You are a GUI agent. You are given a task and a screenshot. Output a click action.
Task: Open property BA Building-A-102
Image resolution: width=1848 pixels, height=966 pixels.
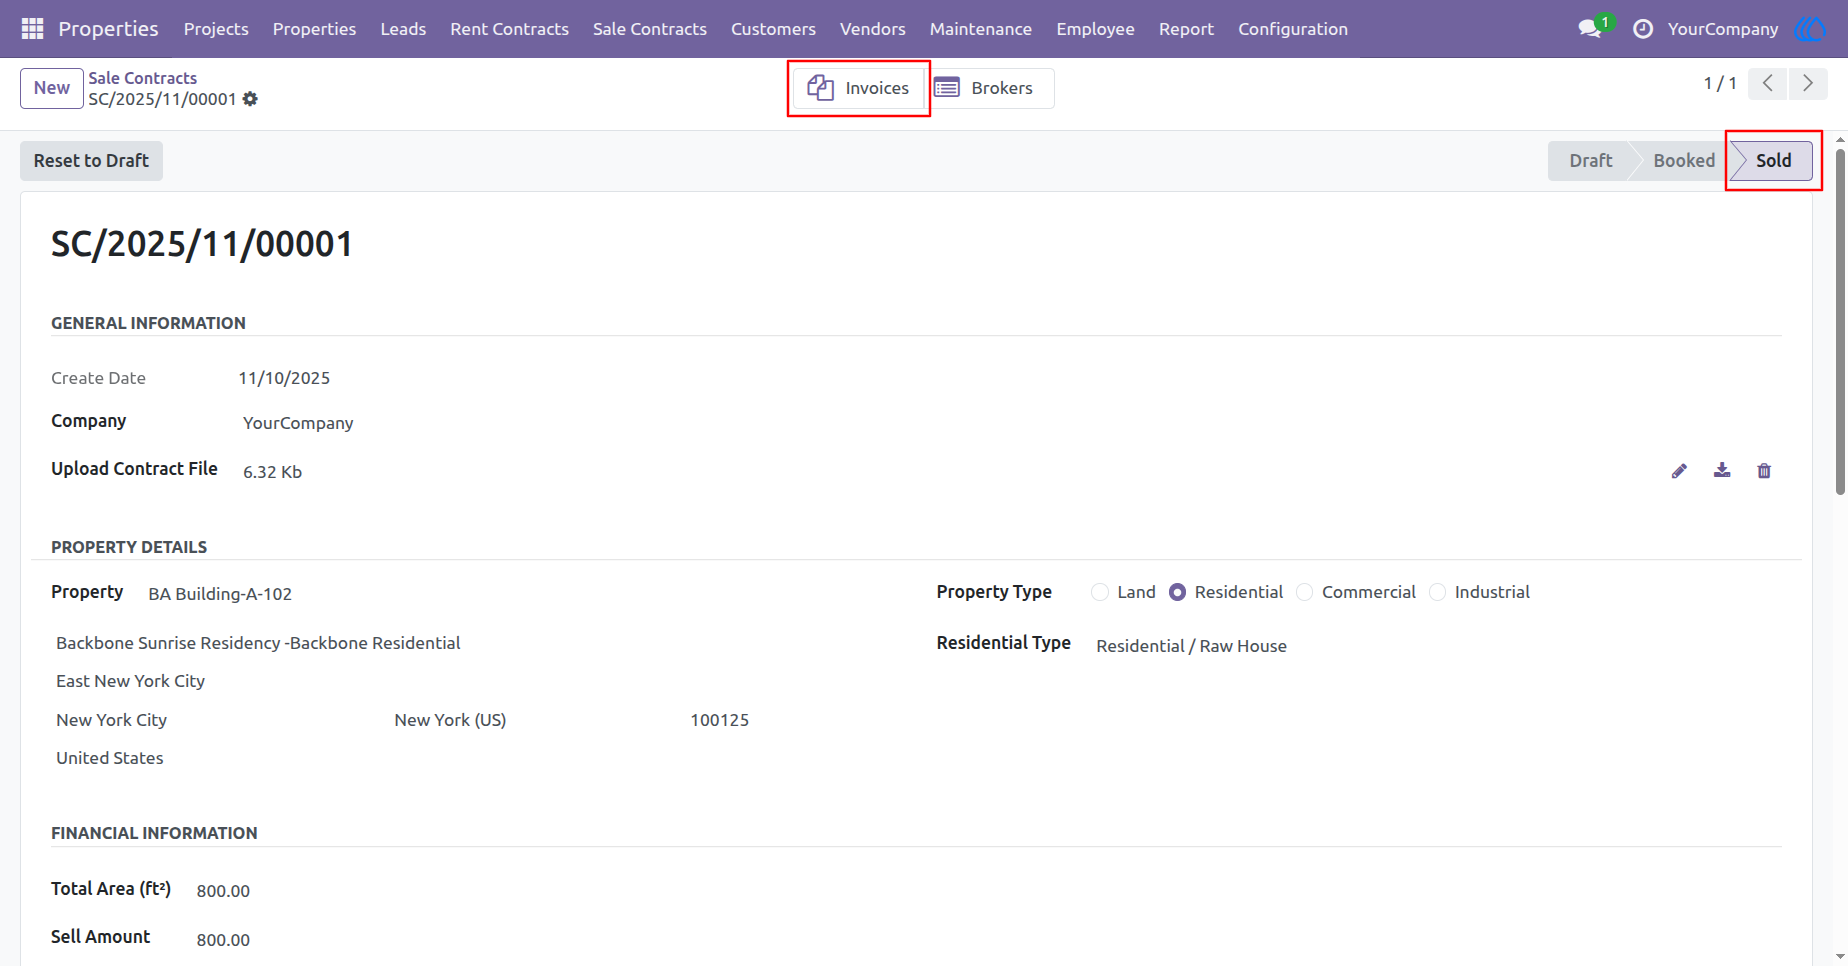click(x=220, y=594)
